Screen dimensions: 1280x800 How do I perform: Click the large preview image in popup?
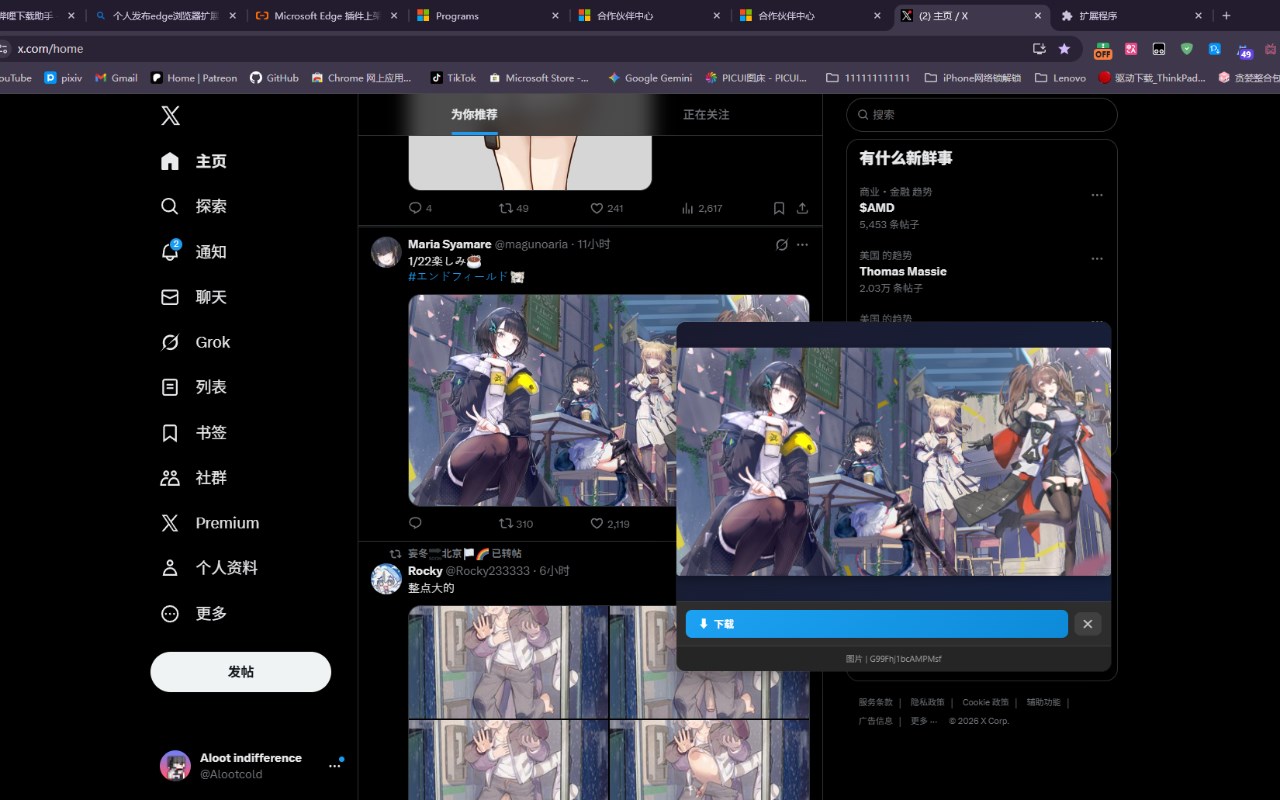point(893,461)
